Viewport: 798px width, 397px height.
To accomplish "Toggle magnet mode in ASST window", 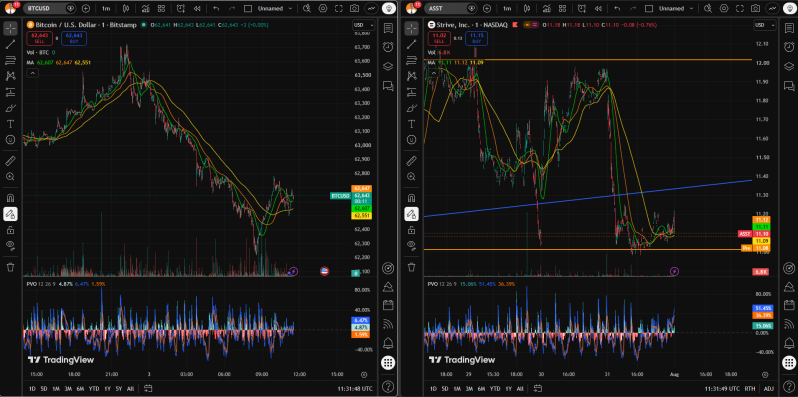I will (x=411, y=198).
